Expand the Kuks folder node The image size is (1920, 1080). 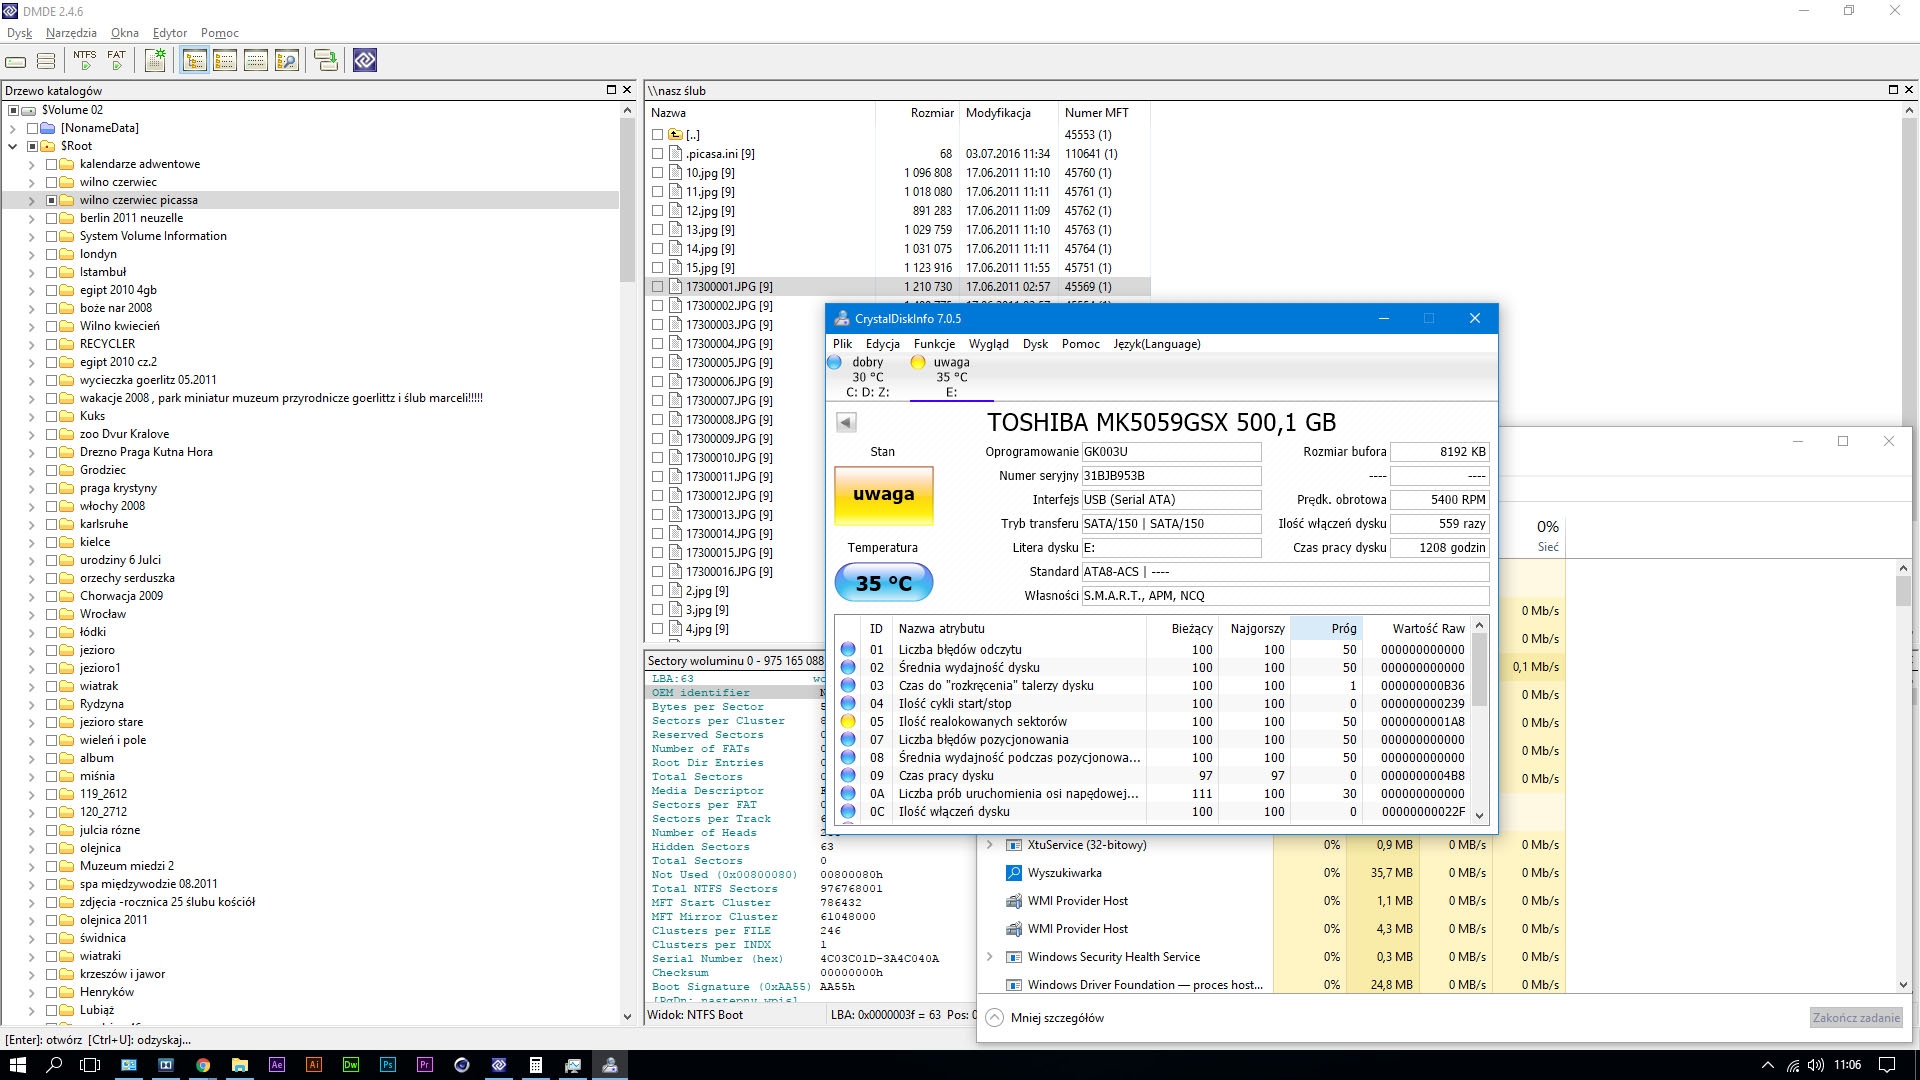(31, 416)
